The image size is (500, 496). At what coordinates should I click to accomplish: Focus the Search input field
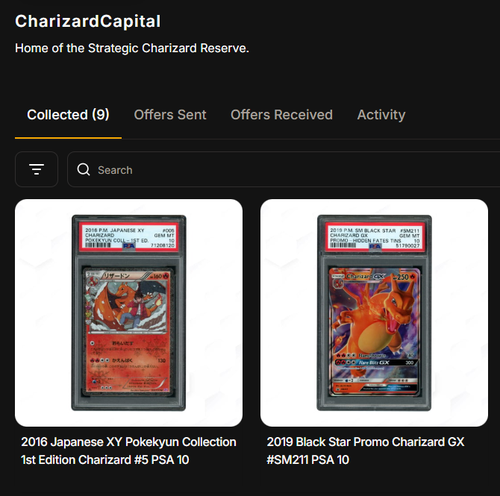283,170
